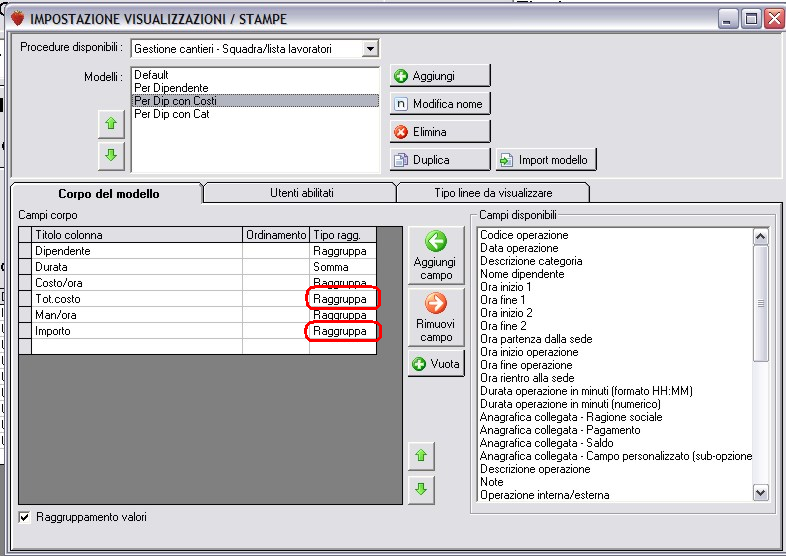Click Modifica nome button
The height and width of the screenshot is (556, 786).
pos(440,104)
